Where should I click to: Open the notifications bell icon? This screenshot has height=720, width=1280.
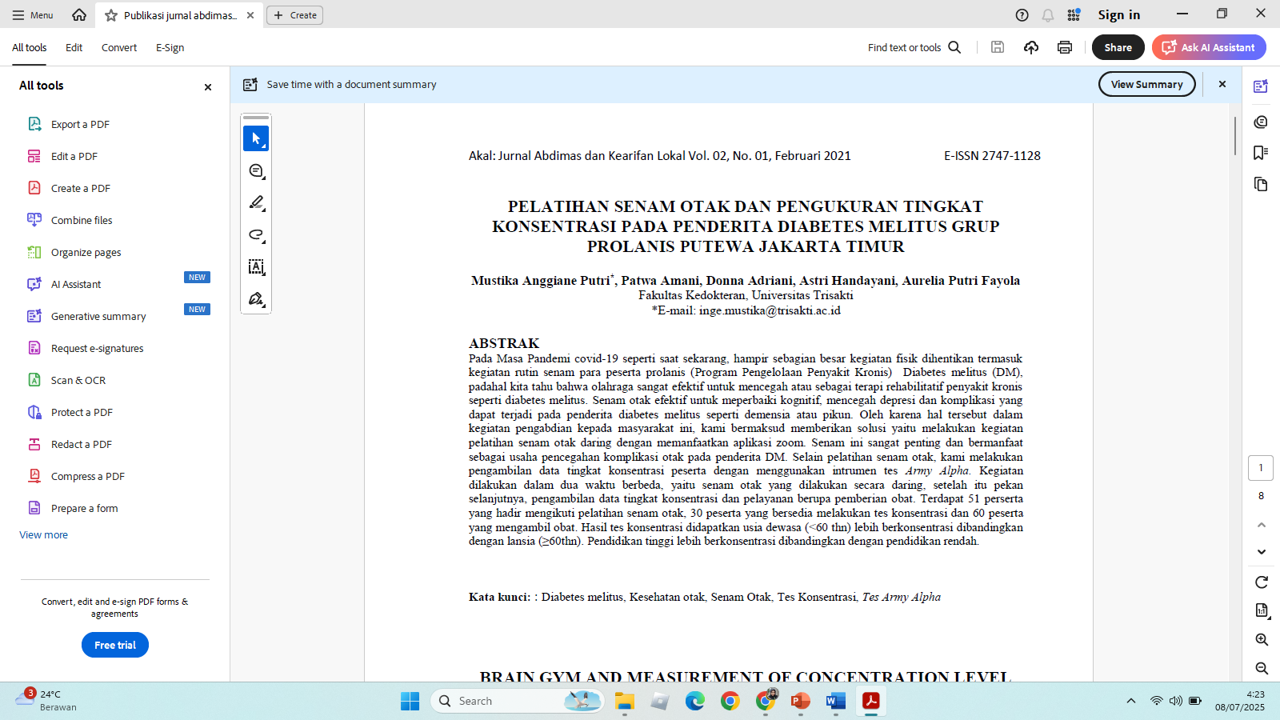(x=1048, y=15)
